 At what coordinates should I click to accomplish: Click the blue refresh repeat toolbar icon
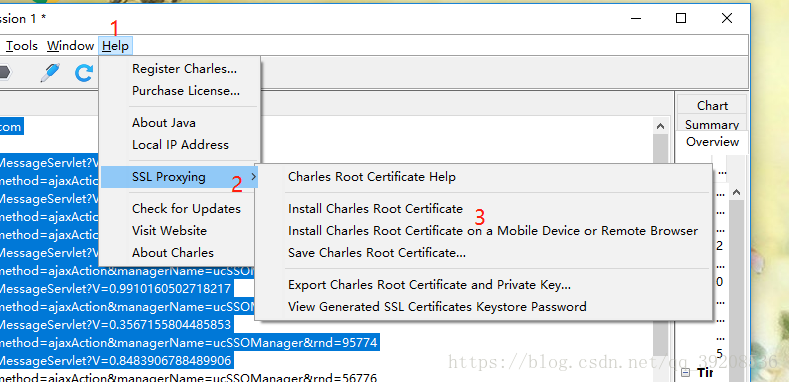[x=84, y=73]
